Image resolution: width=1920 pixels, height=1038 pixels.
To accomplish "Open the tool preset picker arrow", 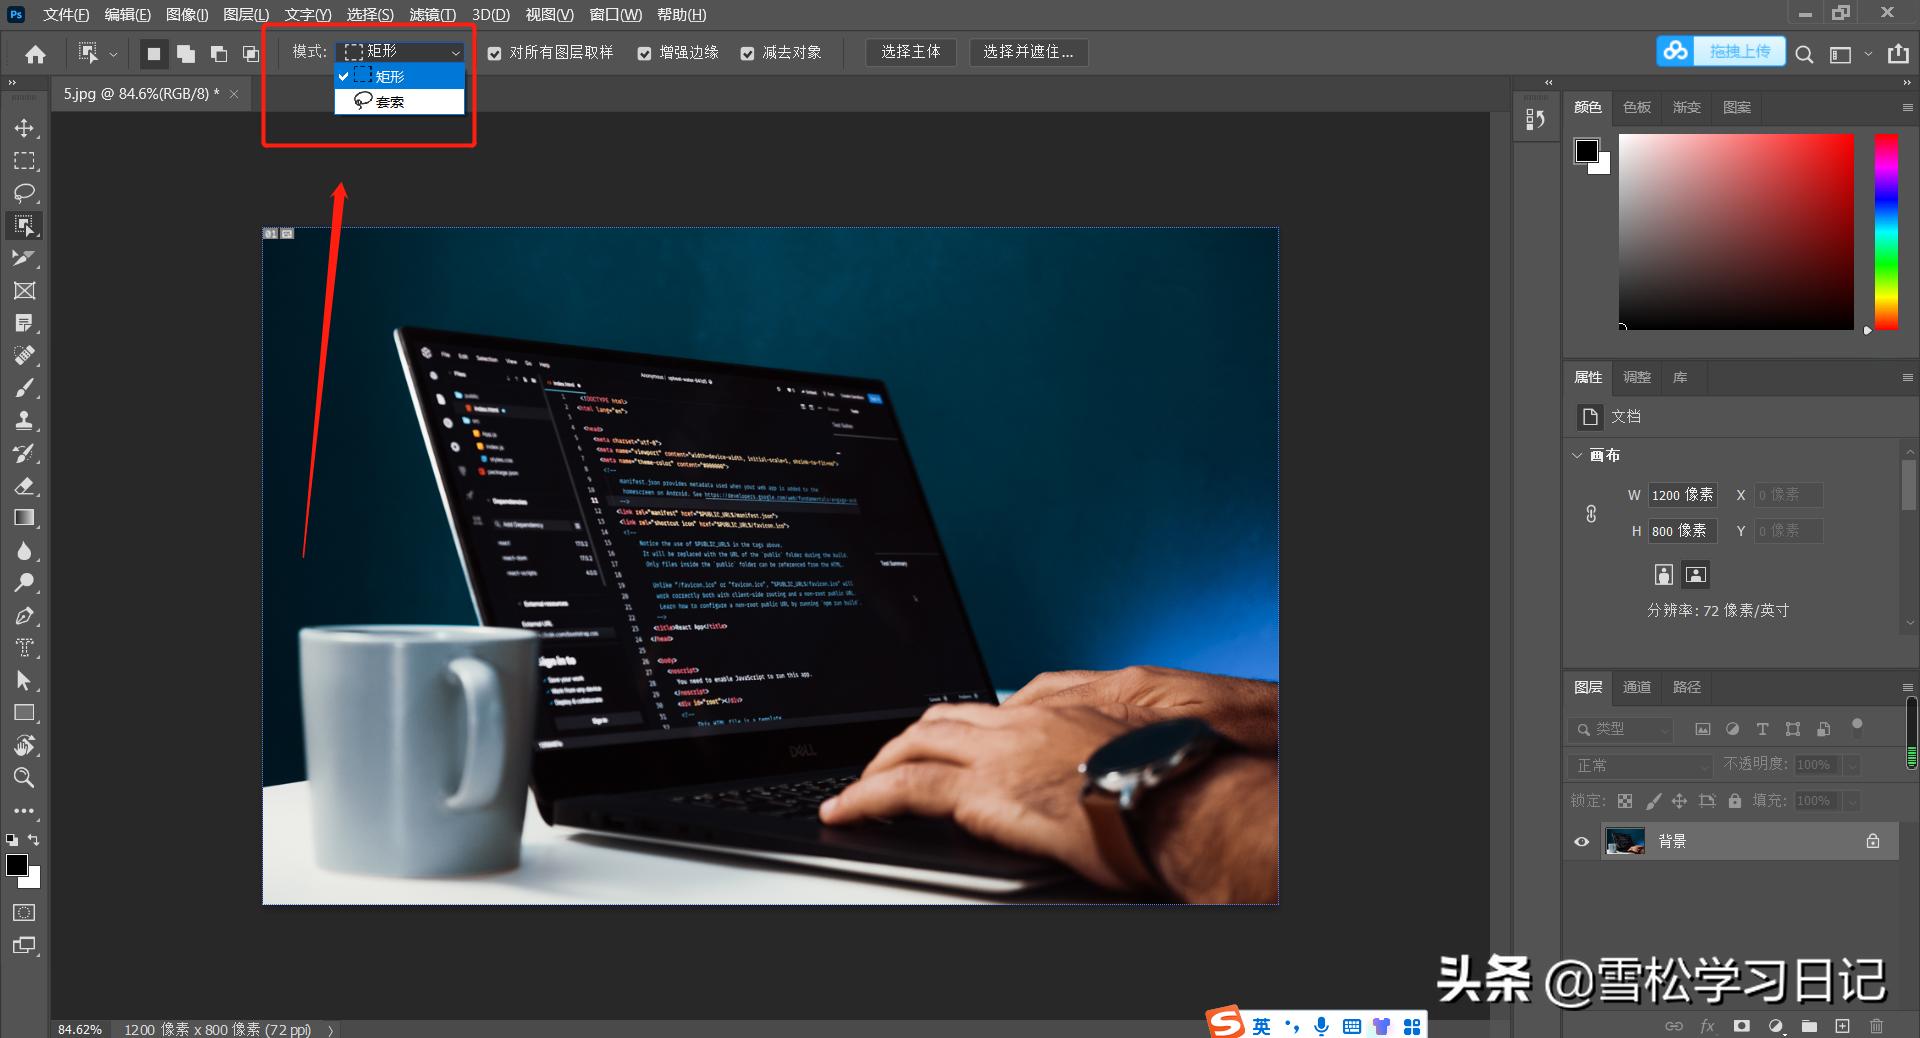I will [x=113, y=54].
